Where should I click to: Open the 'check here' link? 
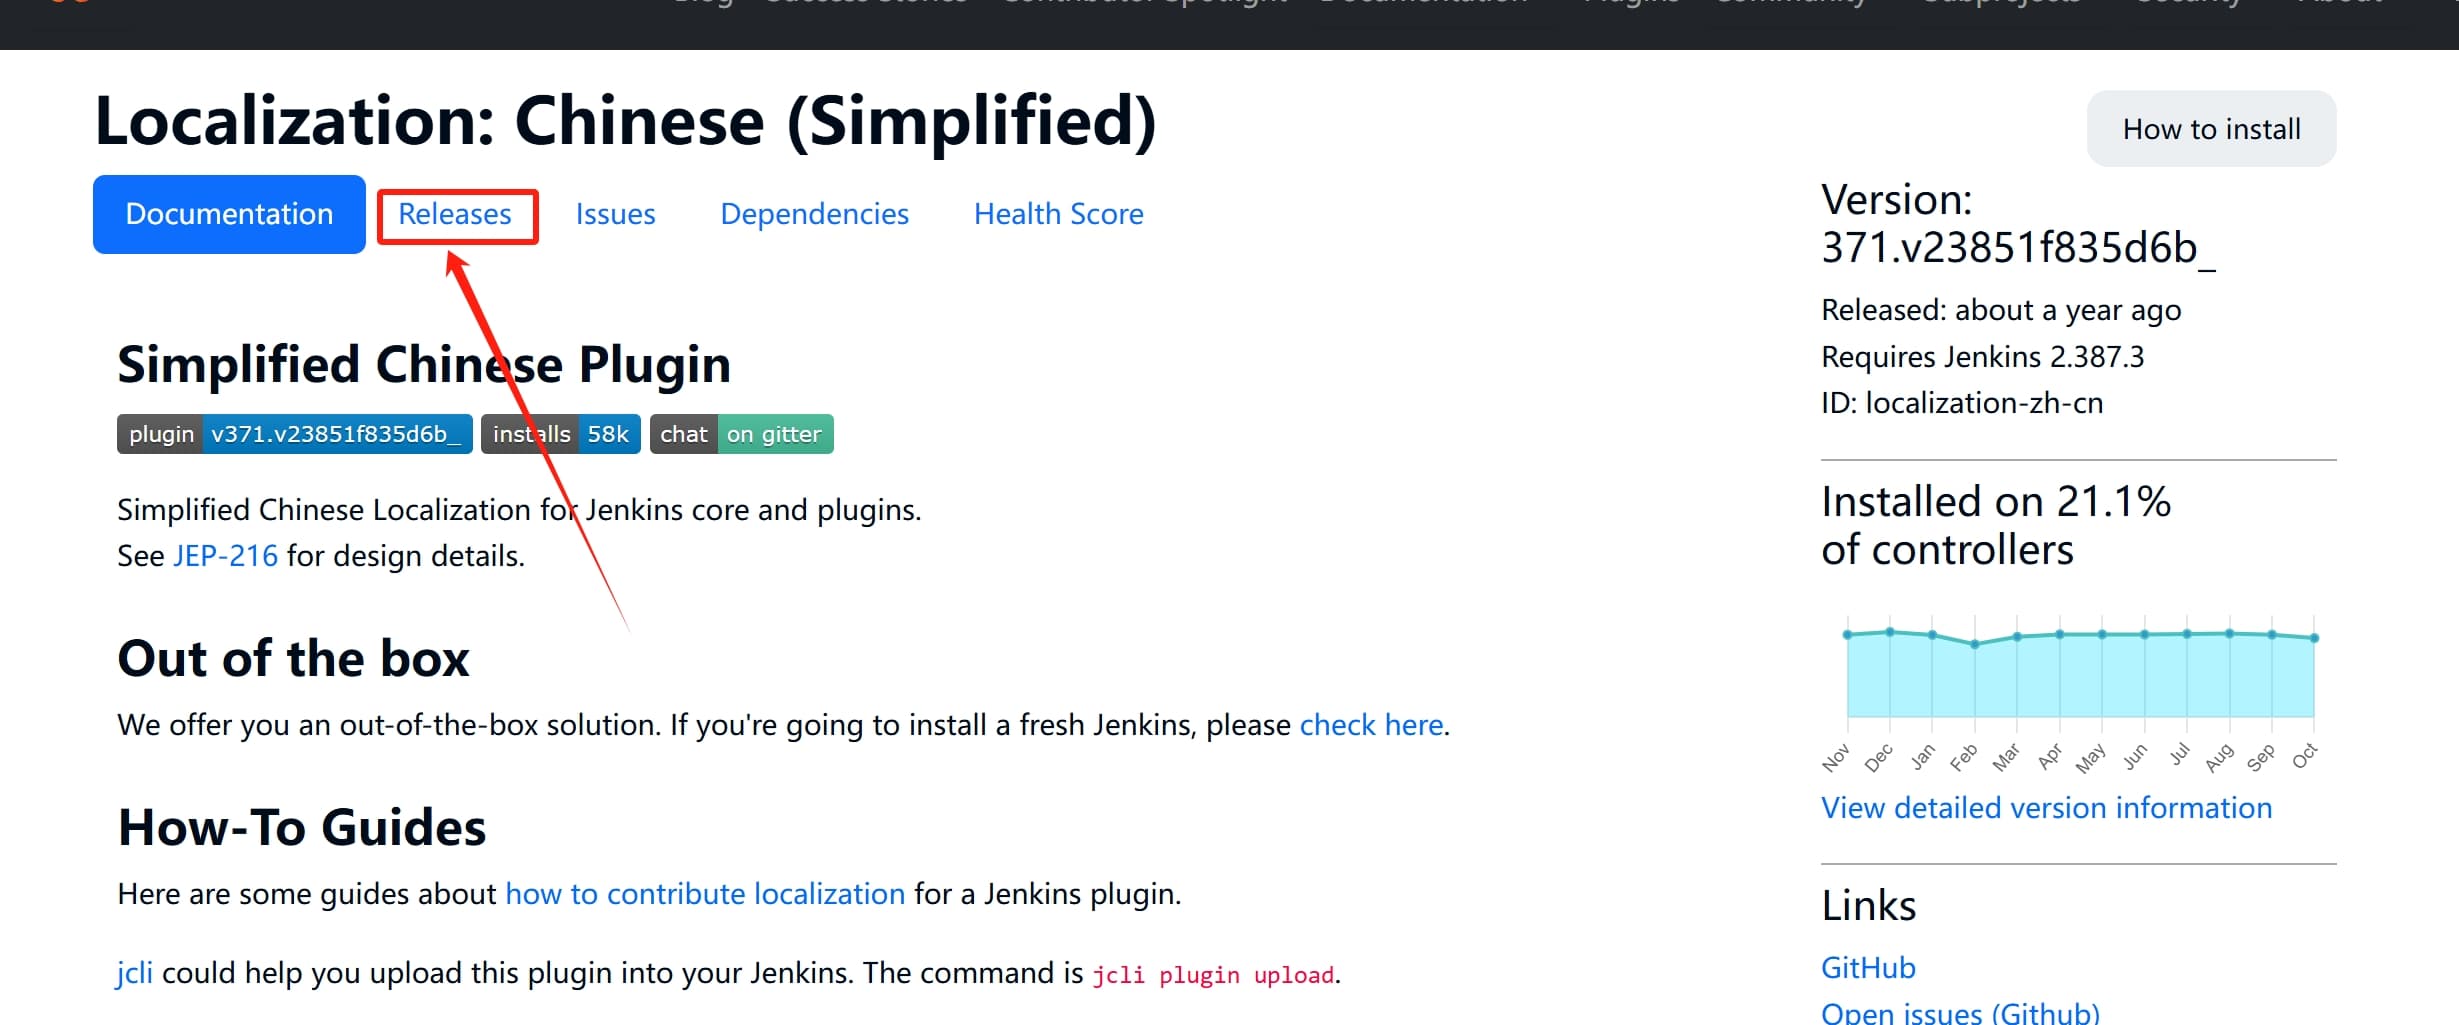point(1371,725)
